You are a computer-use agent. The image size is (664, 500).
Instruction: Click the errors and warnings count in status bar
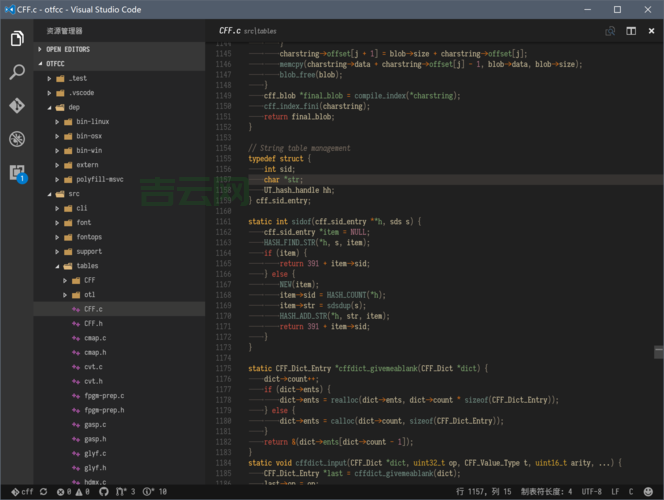75,492
